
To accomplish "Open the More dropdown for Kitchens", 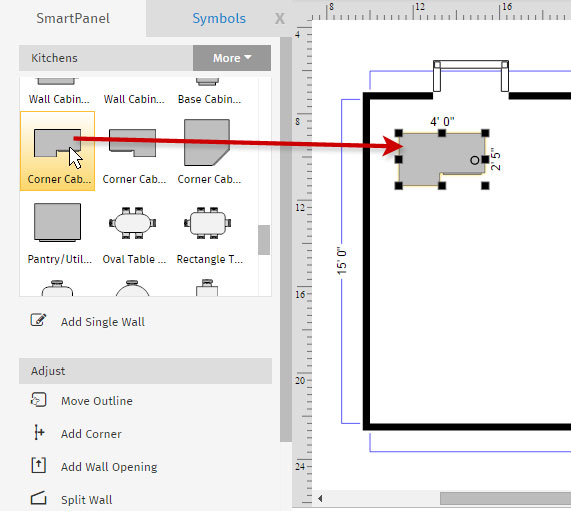I will (x=232, y=58).
